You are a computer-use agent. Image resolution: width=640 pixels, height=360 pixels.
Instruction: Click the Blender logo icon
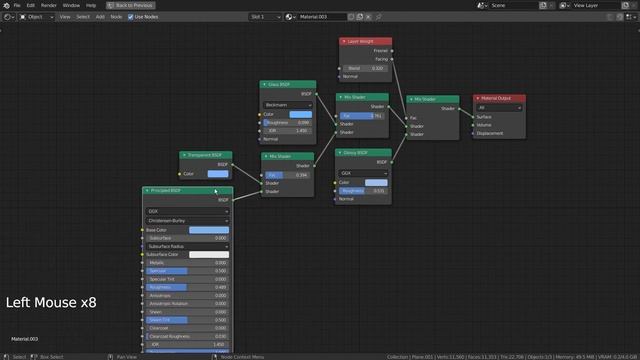coord(6,5)
